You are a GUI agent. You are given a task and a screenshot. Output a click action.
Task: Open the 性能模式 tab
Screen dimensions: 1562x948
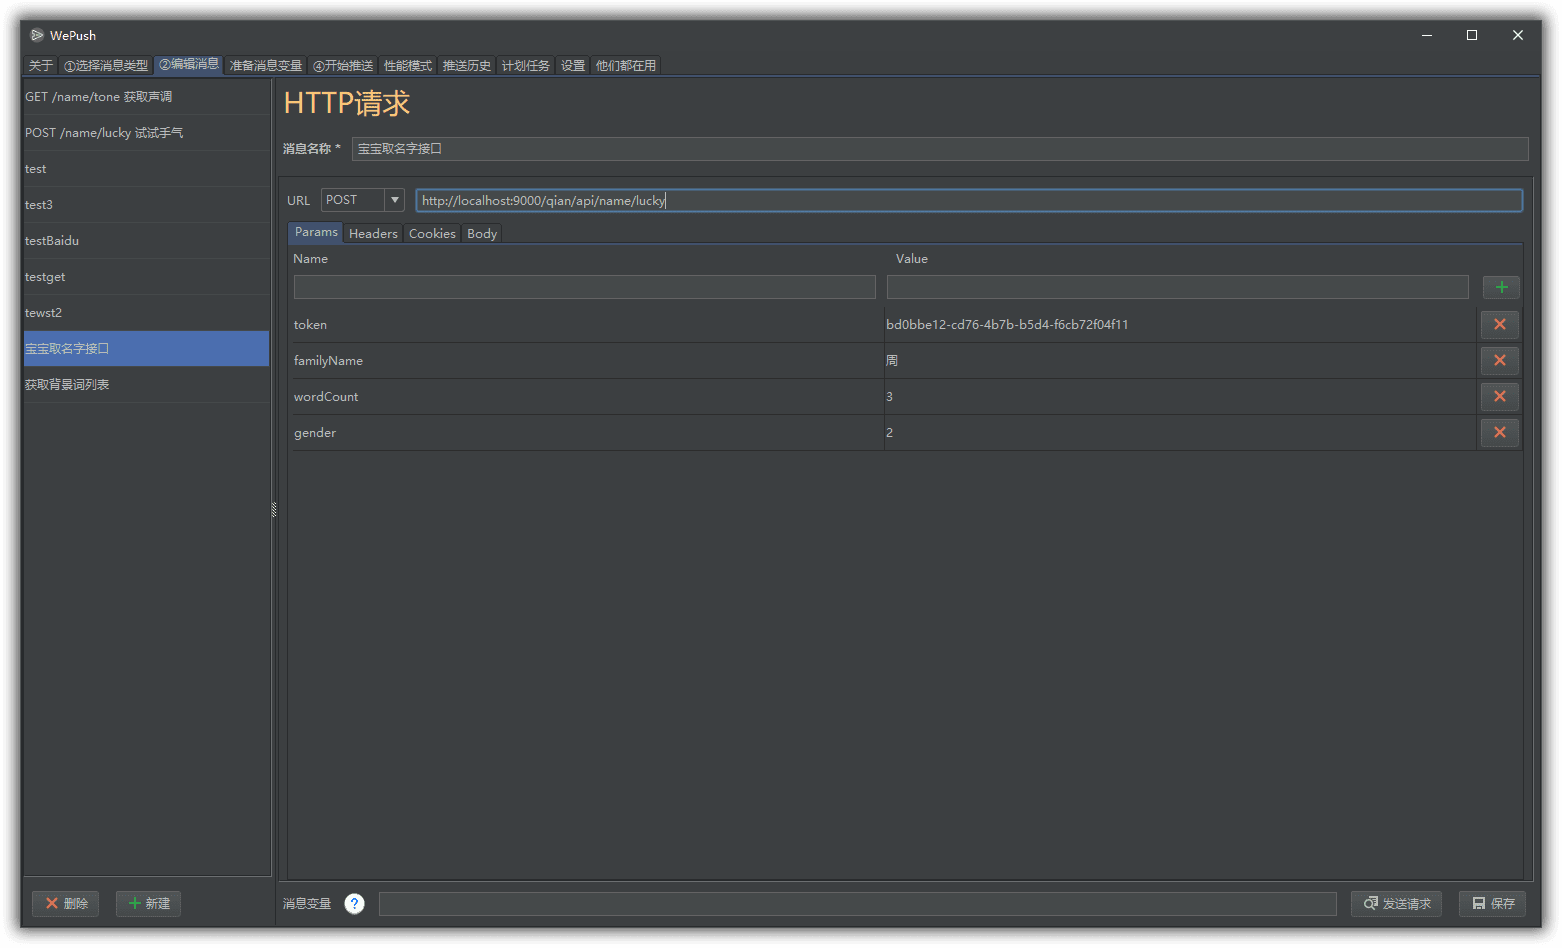pos(408,65)
